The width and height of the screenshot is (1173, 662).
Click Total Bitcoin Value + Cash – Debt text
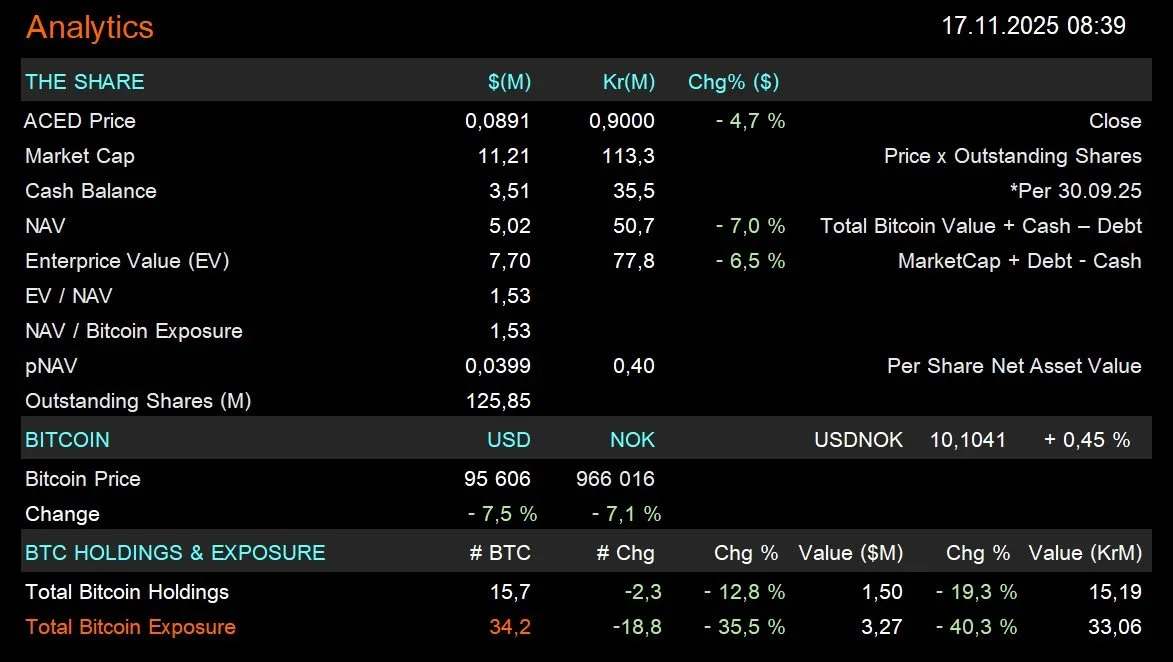point(981,226)
